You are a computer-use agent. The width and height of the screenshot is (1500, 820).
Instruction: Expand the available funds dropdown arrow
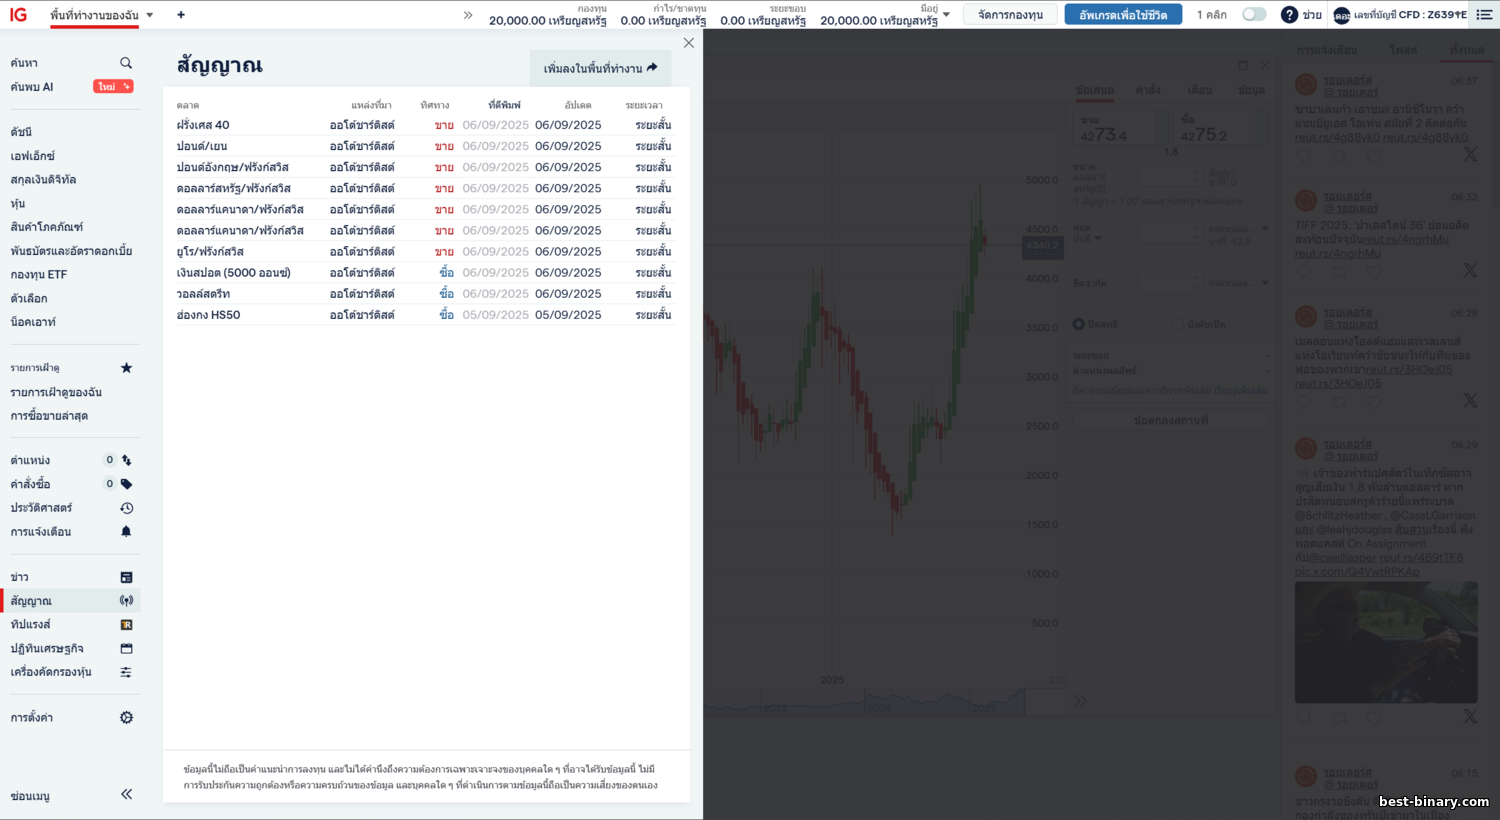(x=946, y=15)
